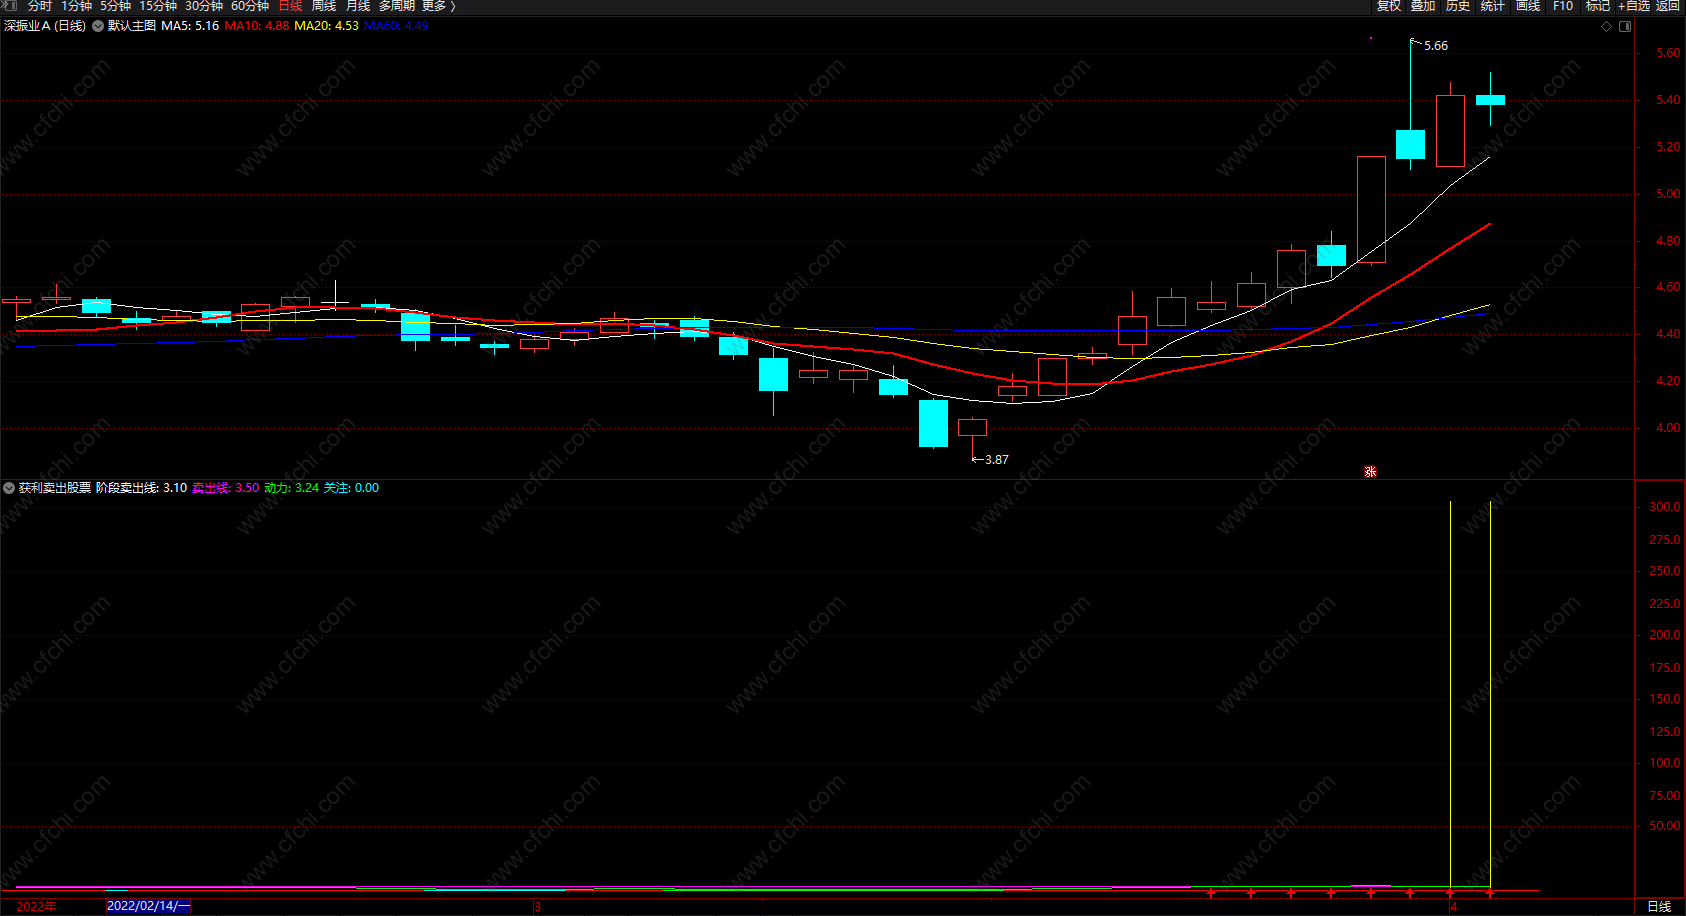Open the 默认主图 indicator dropdown arrow
This screenshot has width=1686, height=916.
point(98,26)
